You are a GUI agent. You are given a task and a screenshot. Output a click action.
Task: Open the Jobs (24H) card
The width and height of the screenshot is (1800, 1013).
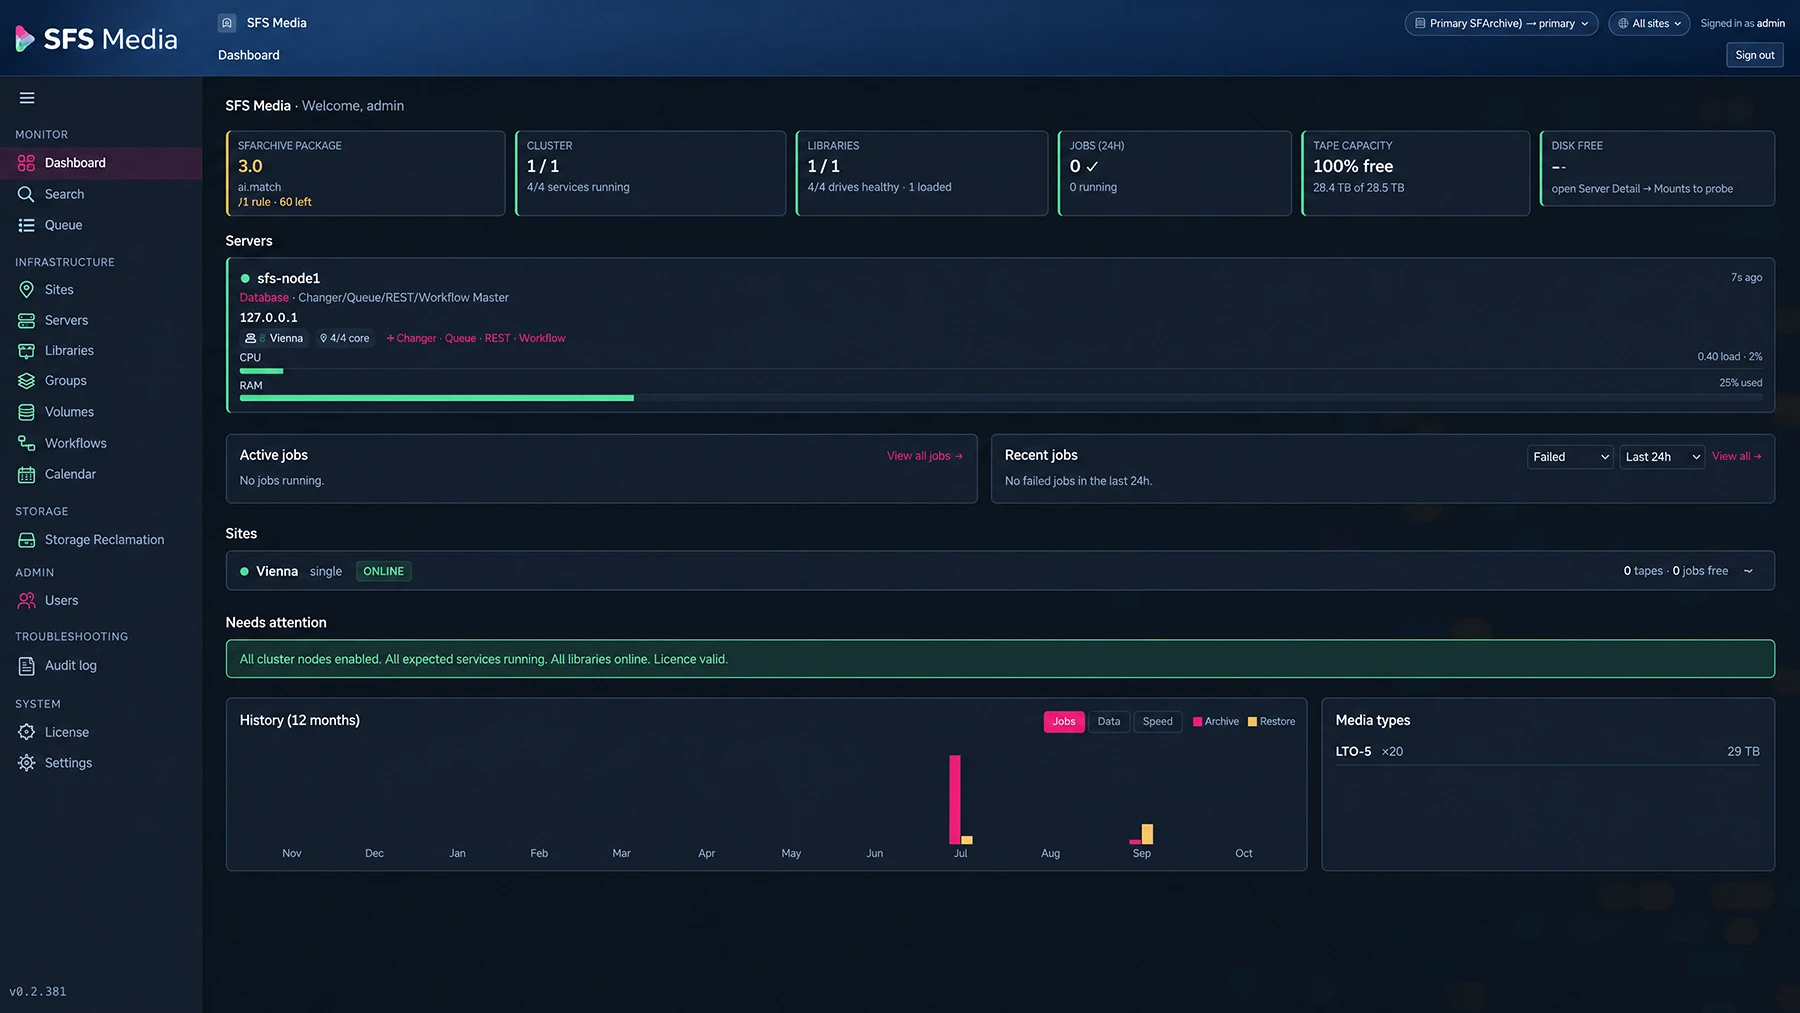tap(1174, 173)
